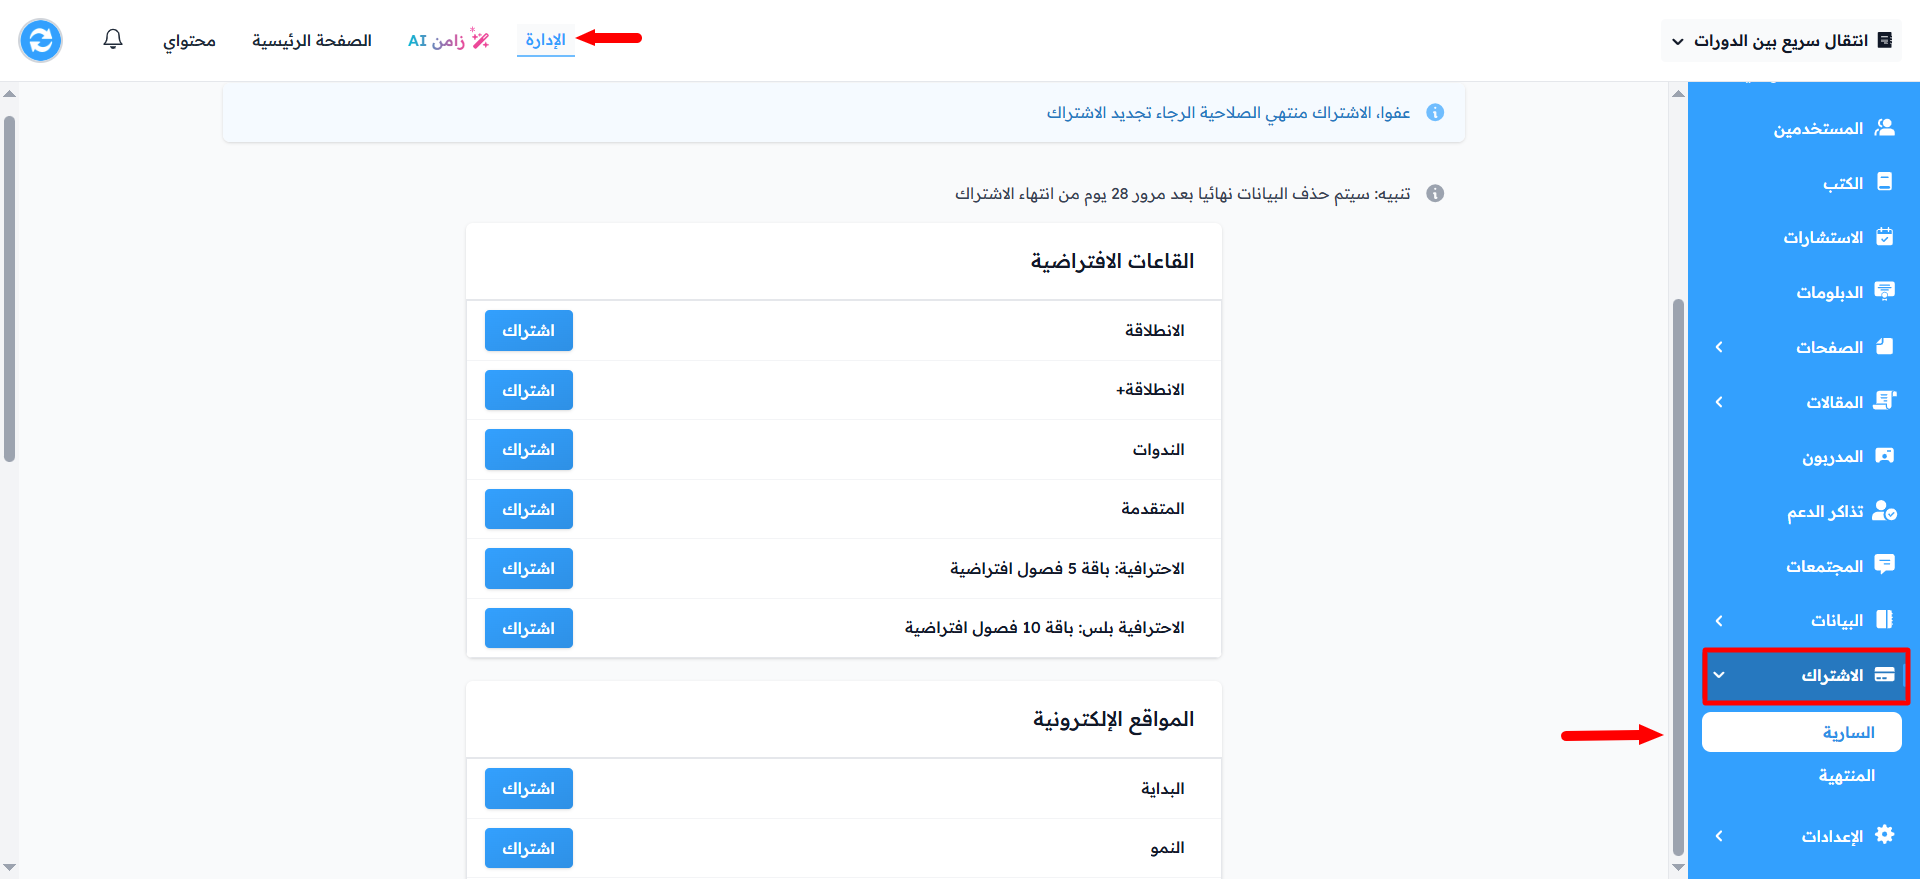Click the left page scrollbar down arrow
Viewport: 1920px width, 879px height.
coord(9,867)
